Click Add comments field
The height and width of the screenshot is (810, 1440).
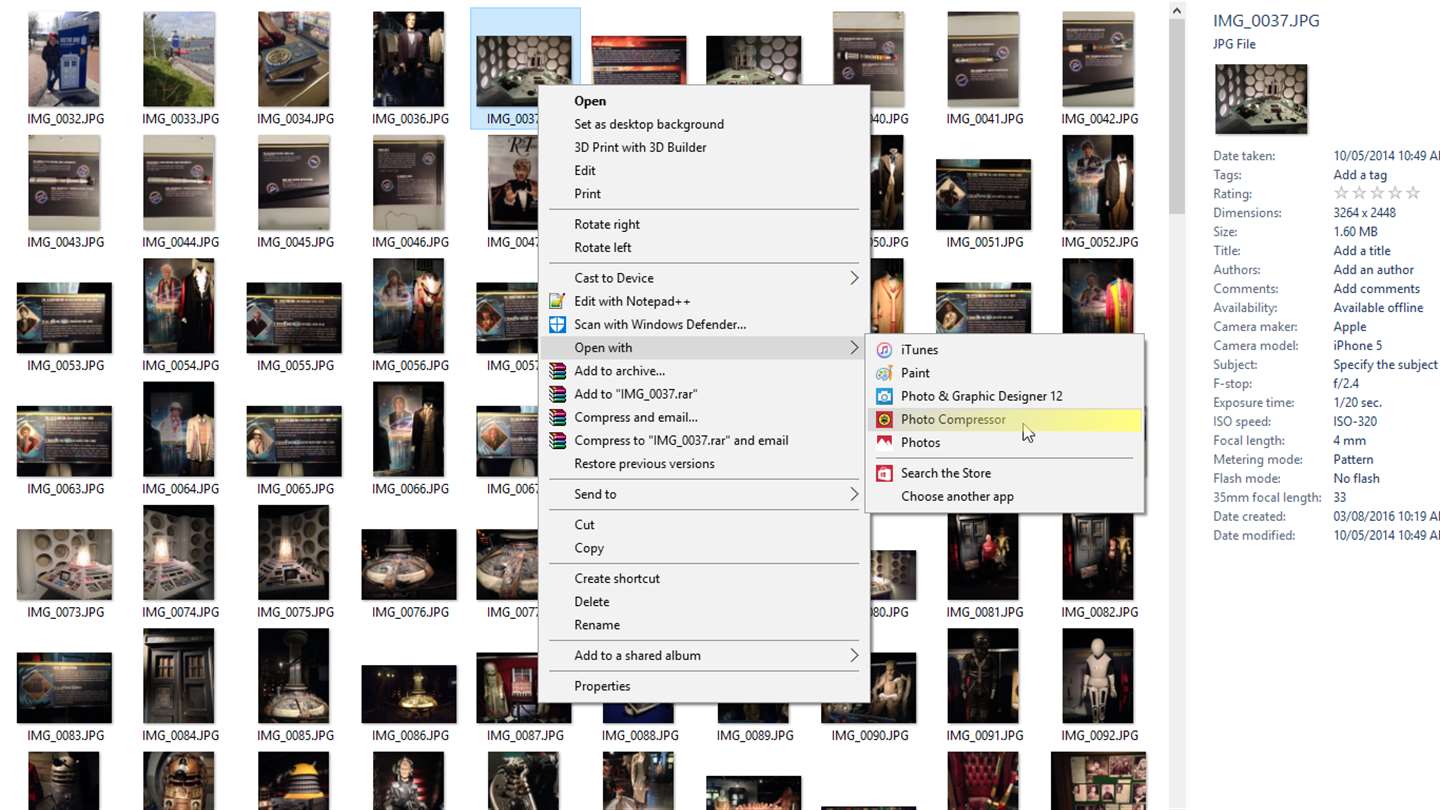tap(1376, 289)
